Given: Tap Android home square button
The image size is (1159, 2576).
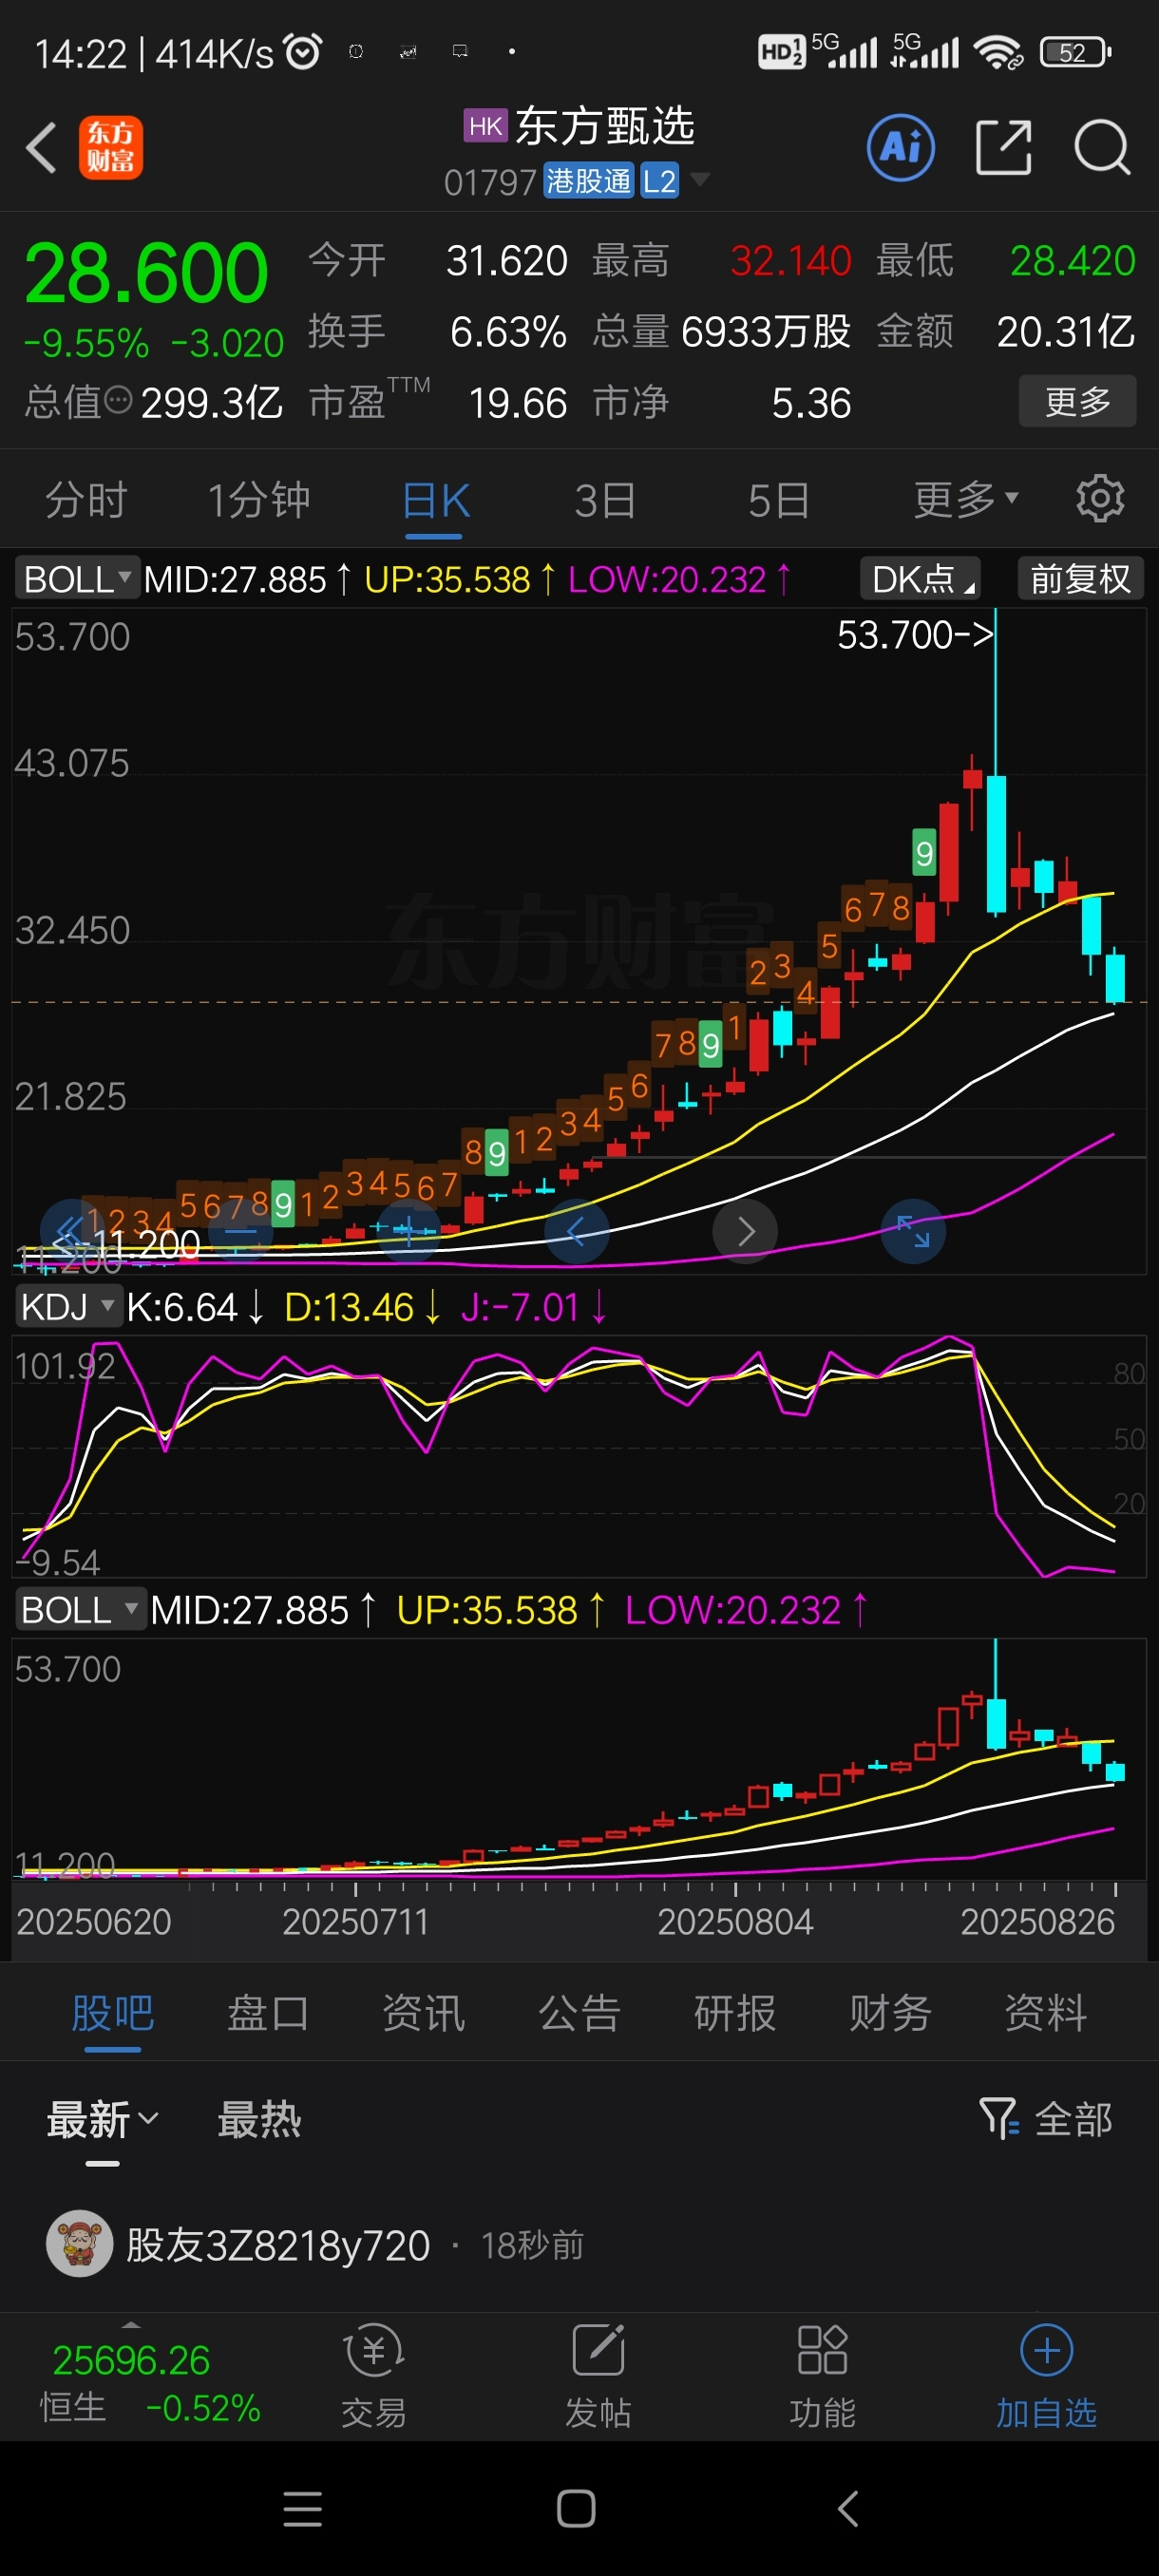Looking at the screenshot, I should click(576, 2509).
